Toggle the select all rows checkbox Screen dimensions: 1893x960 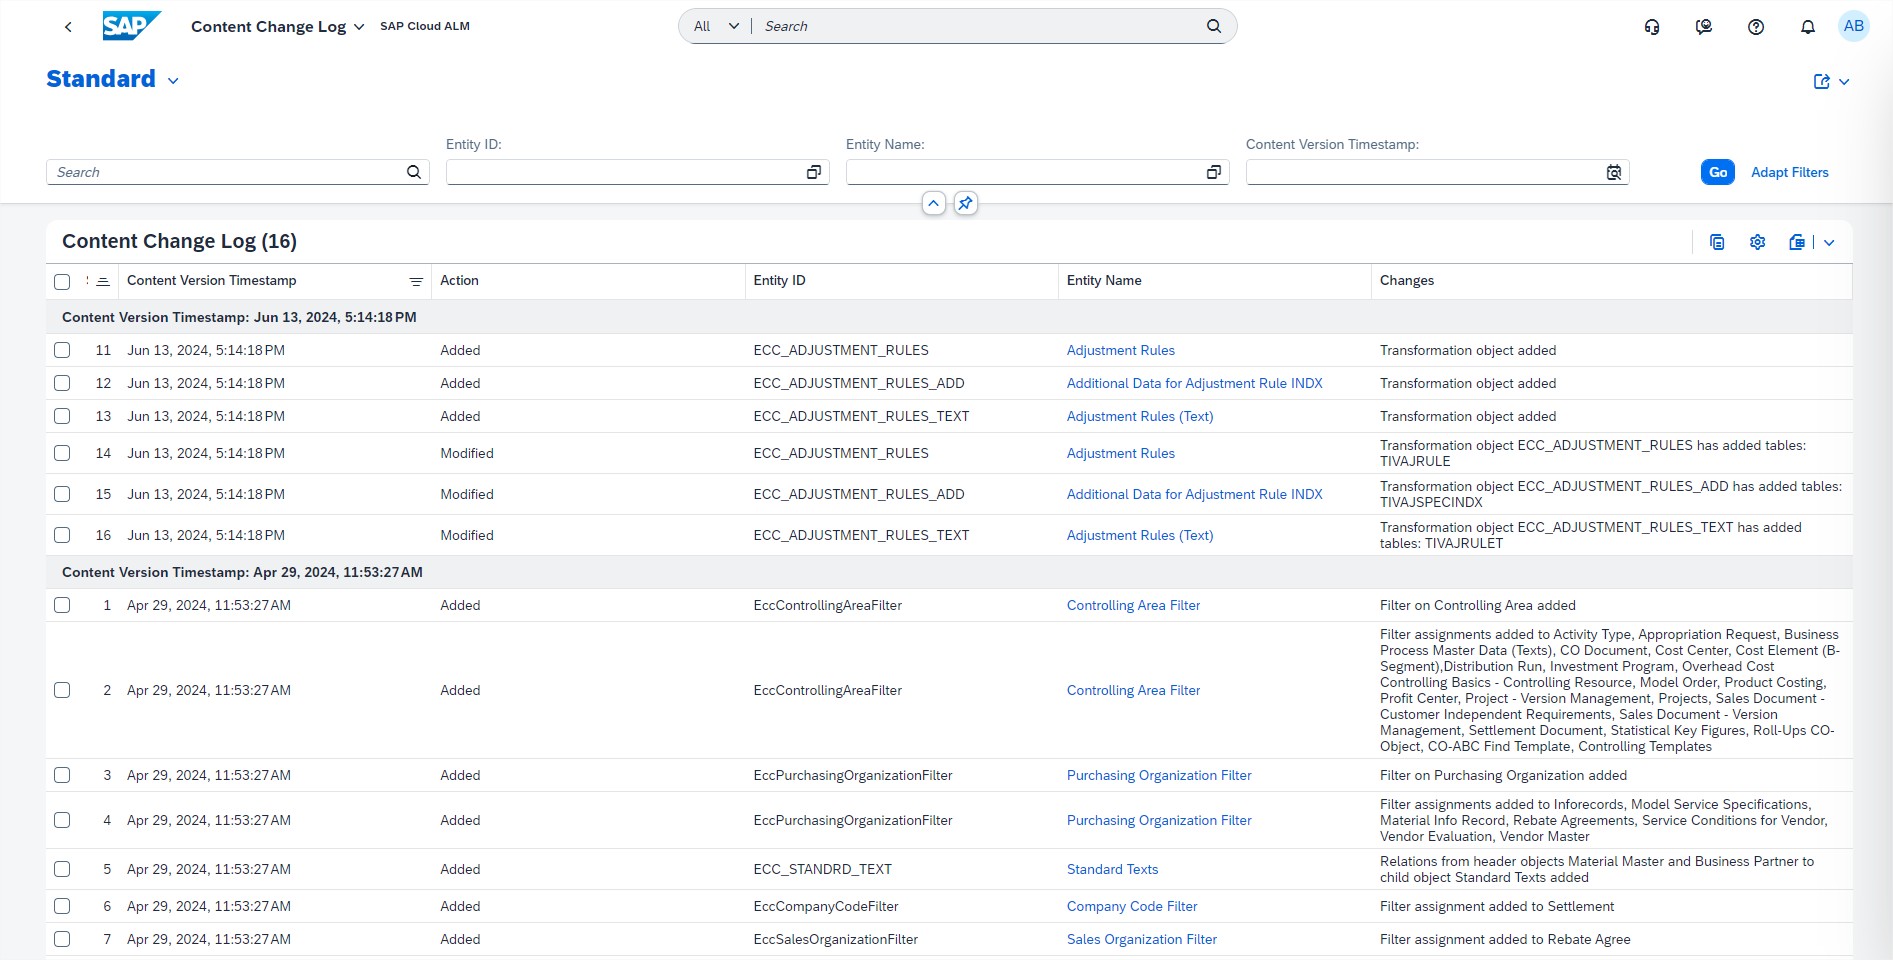[x=62, y=282]
